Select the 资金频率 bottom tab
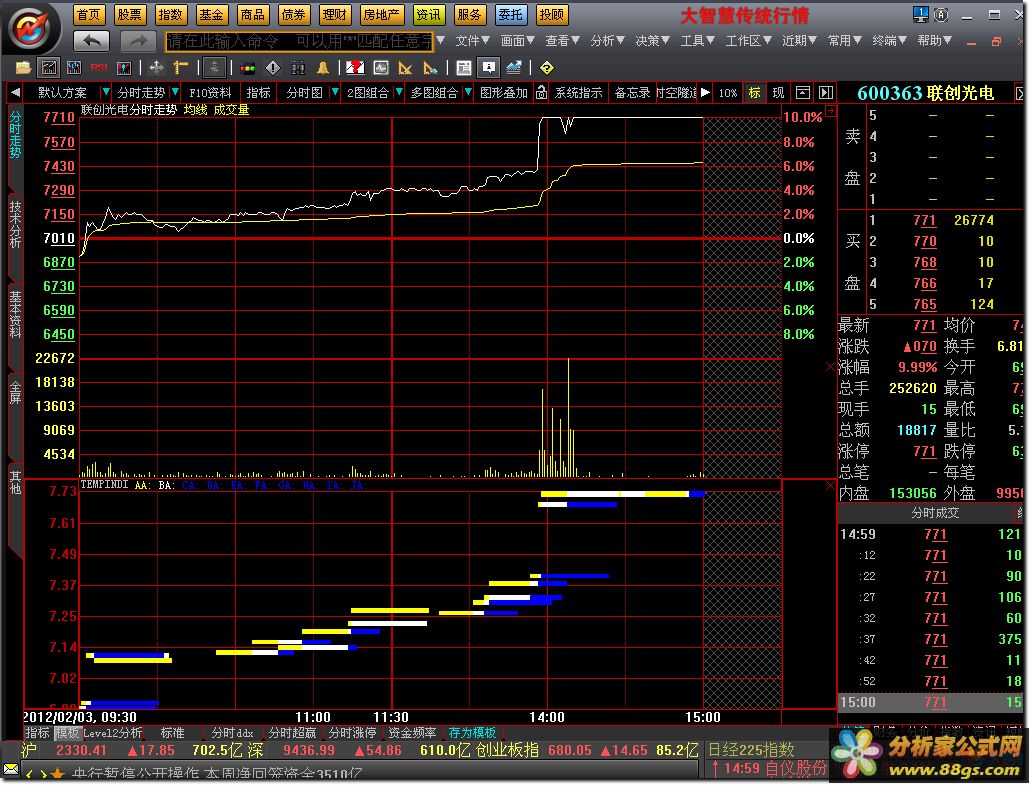The height and width of the screenshot is (785, 1031). pos(412,732)
